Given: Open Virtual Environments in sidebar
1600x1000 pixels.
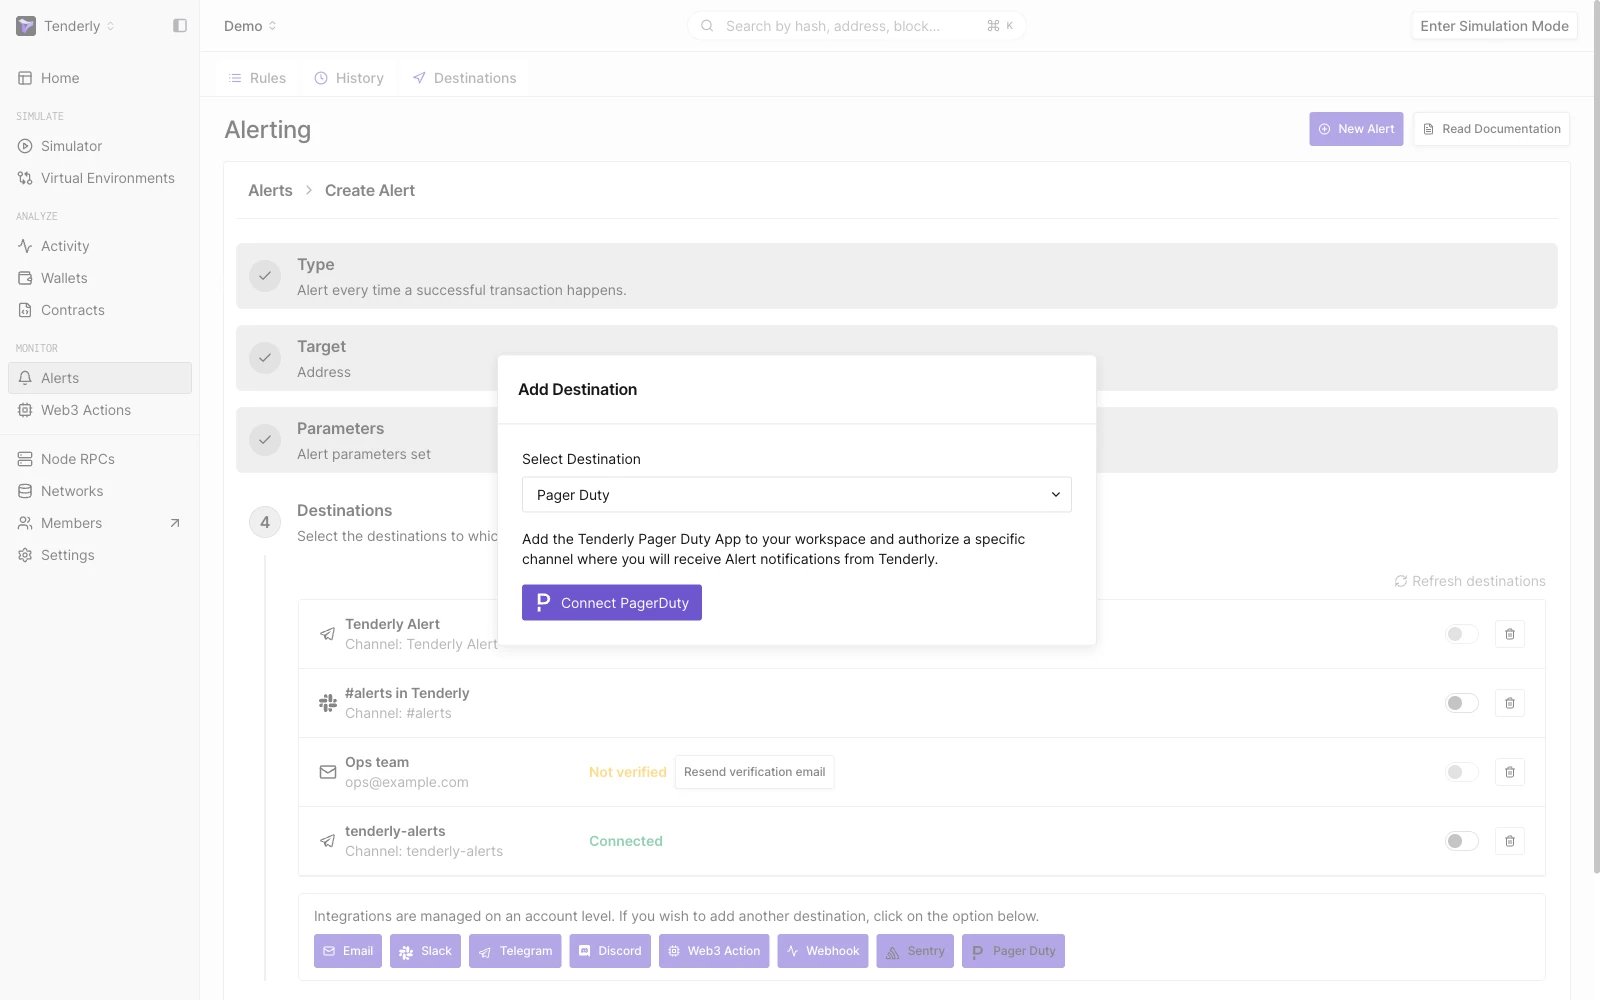Looking at the screenshot, I should (100, 178).
